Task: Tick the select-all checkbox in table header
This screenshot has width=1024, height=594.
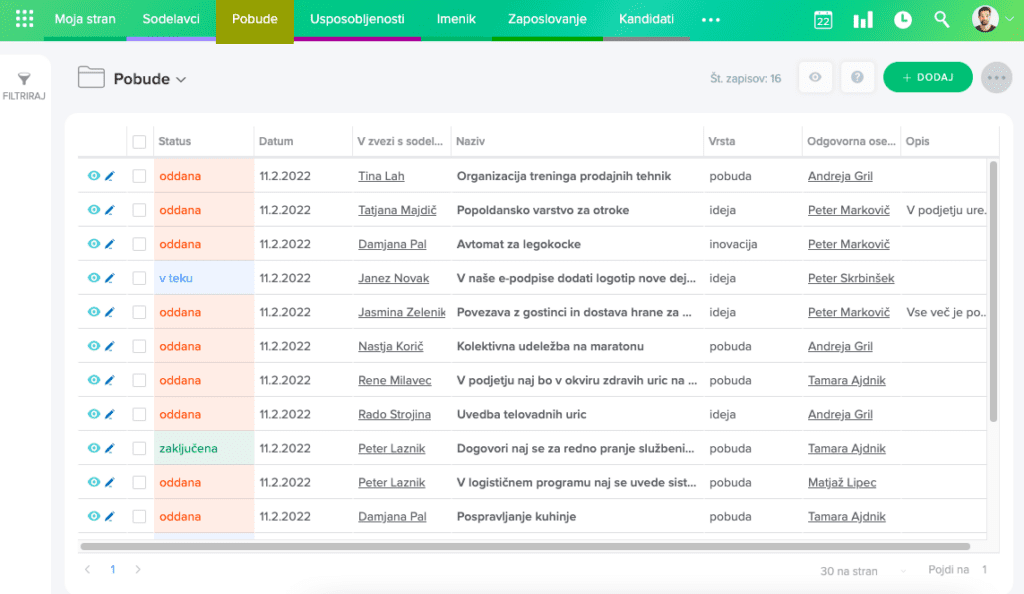Action: [139, 142]
